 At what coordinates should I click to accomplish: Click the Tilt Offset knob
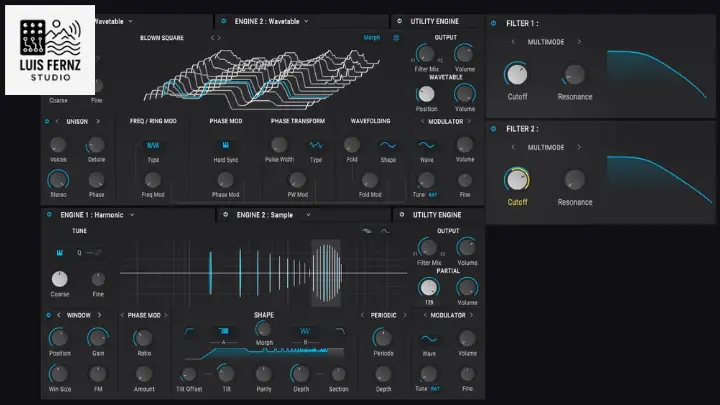click(x=189, y=374)
